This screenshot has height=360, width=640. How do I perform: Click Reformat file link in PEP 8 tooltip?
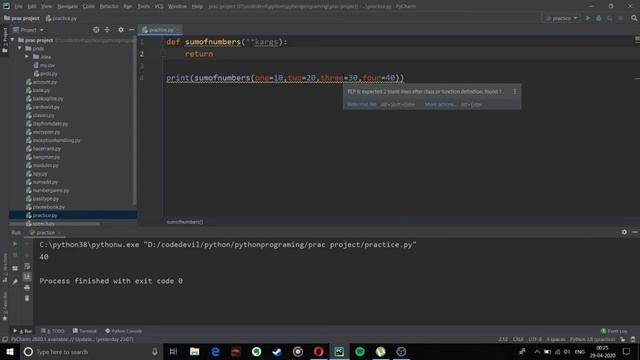(362, 104)
